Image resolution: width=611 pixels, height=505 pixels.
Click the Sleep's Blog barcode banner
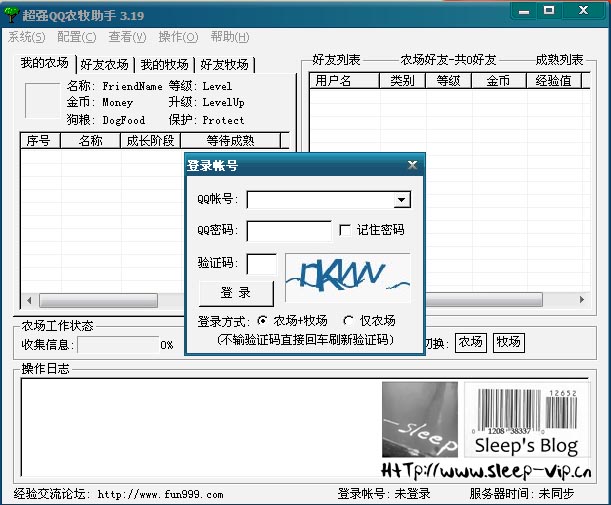coord(527,420)
